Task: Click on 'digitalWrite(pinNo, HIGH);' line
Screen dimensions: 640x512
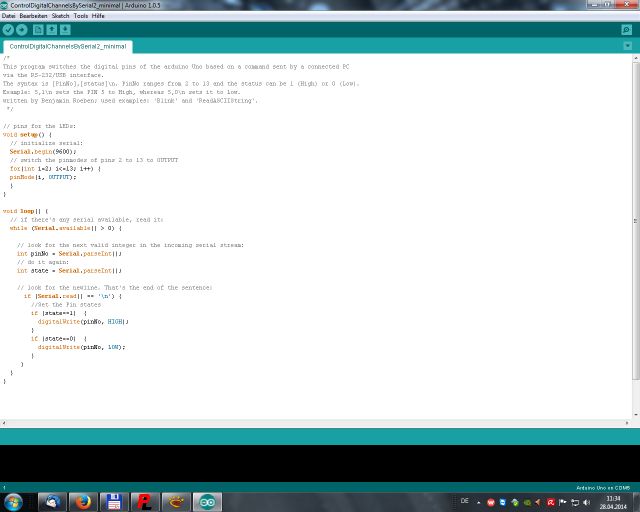Action: [x=83, y=322]
